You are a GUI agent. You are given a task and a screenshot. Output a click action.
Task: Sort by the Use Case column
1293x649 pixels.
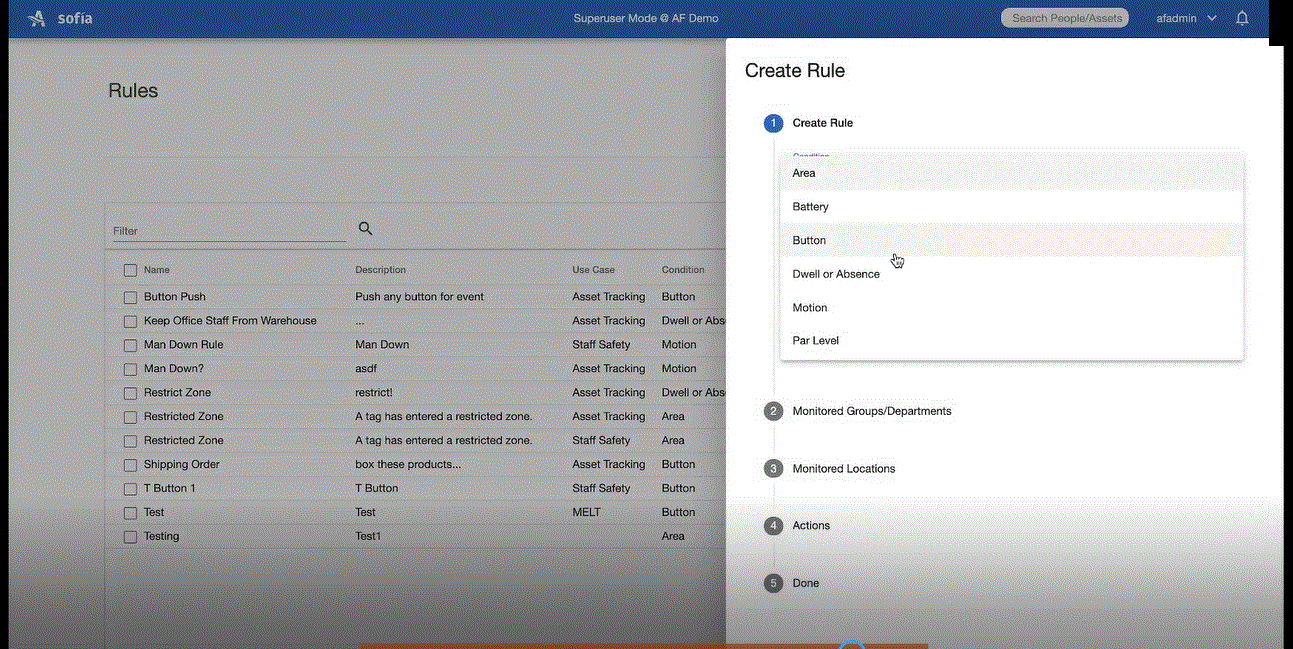(593, 270)
